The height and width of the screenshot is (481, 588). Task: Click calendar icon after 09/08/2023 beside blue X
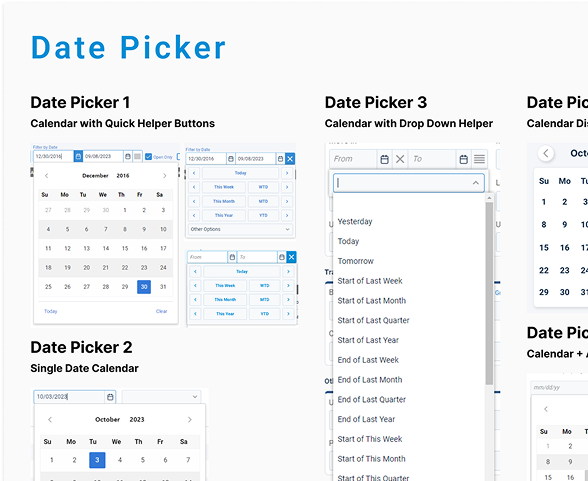280,159
